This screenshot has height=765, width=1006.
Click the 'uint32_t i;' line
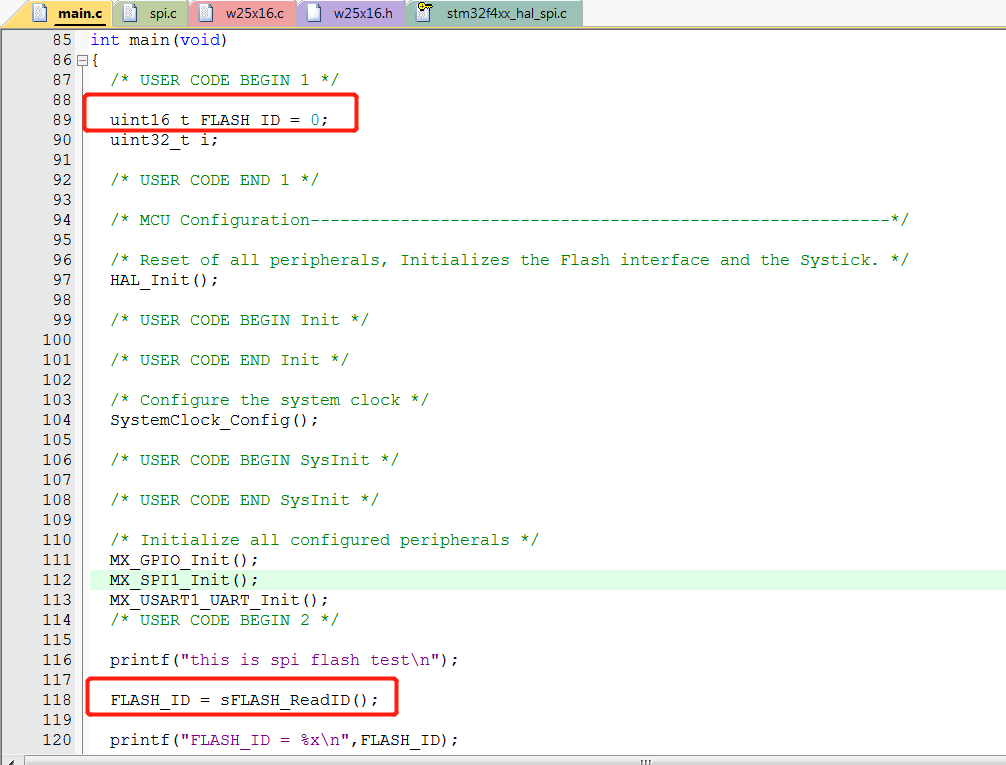click(x=164, y=140)
